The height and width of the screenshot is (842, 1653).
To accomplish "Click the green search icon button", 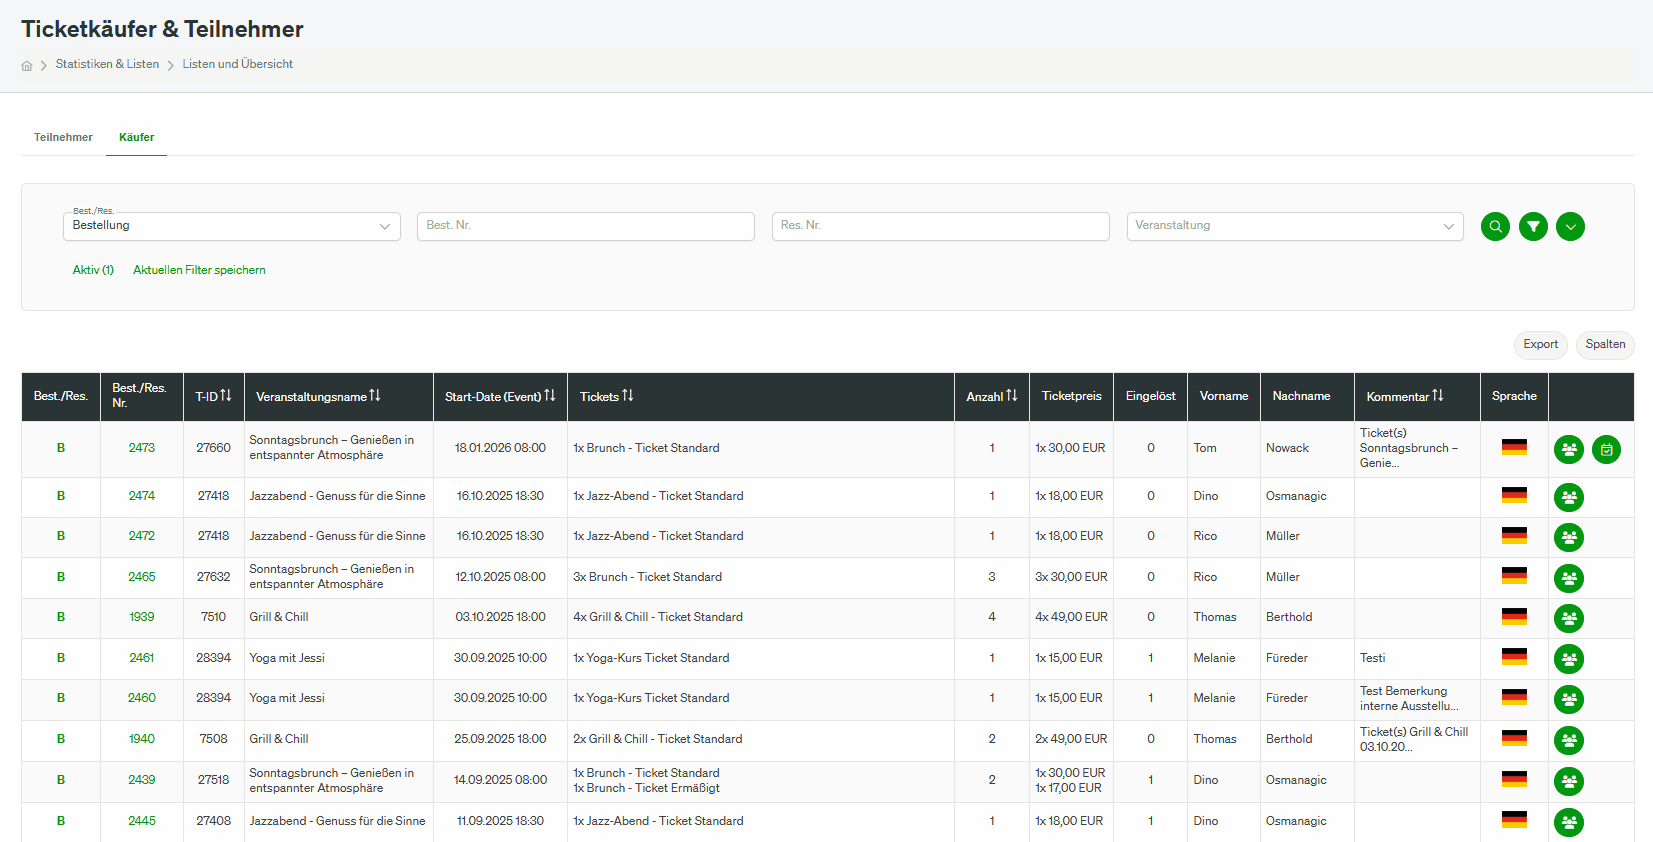I will [x=1495, y=226].
